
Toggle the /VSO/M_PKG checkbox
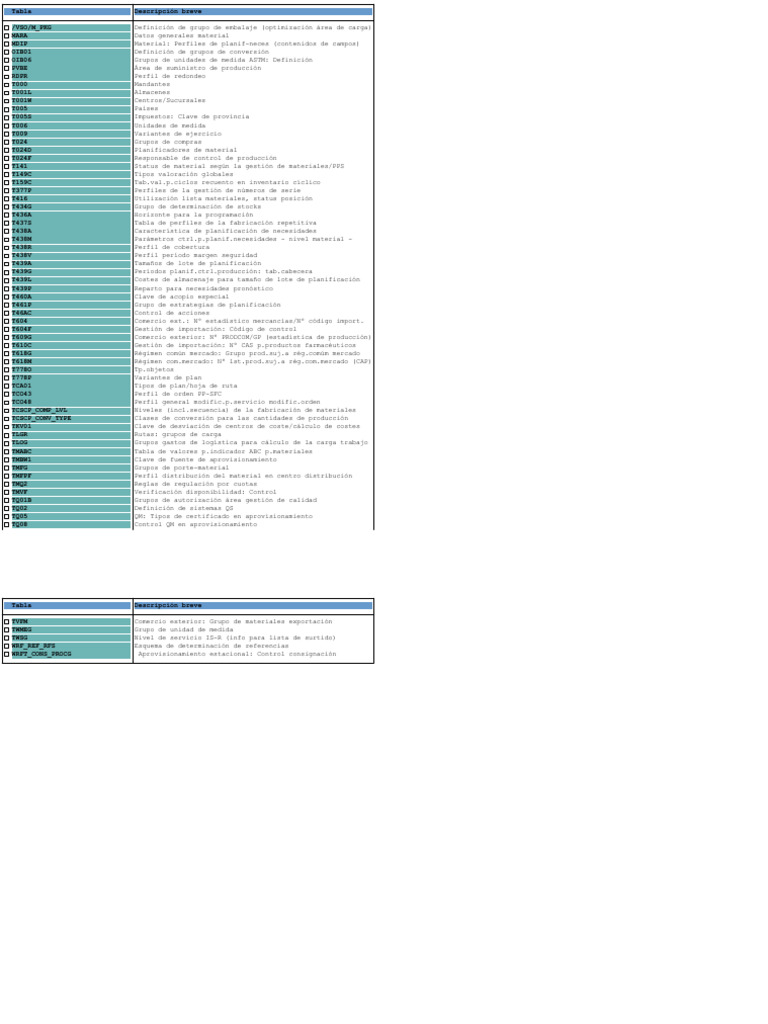tap(7, 28)
